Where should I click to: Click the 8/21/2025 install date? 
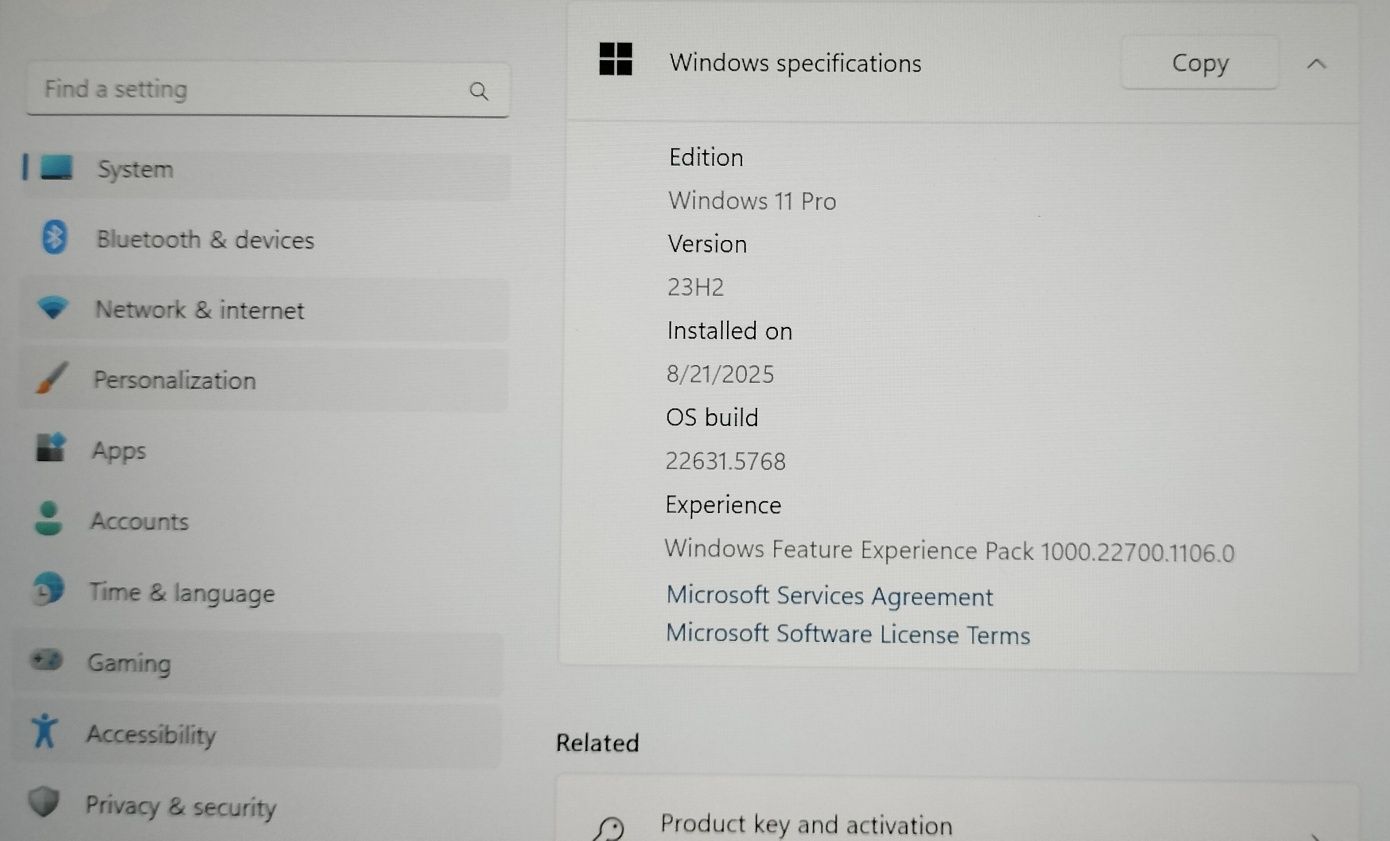point(720,374)
